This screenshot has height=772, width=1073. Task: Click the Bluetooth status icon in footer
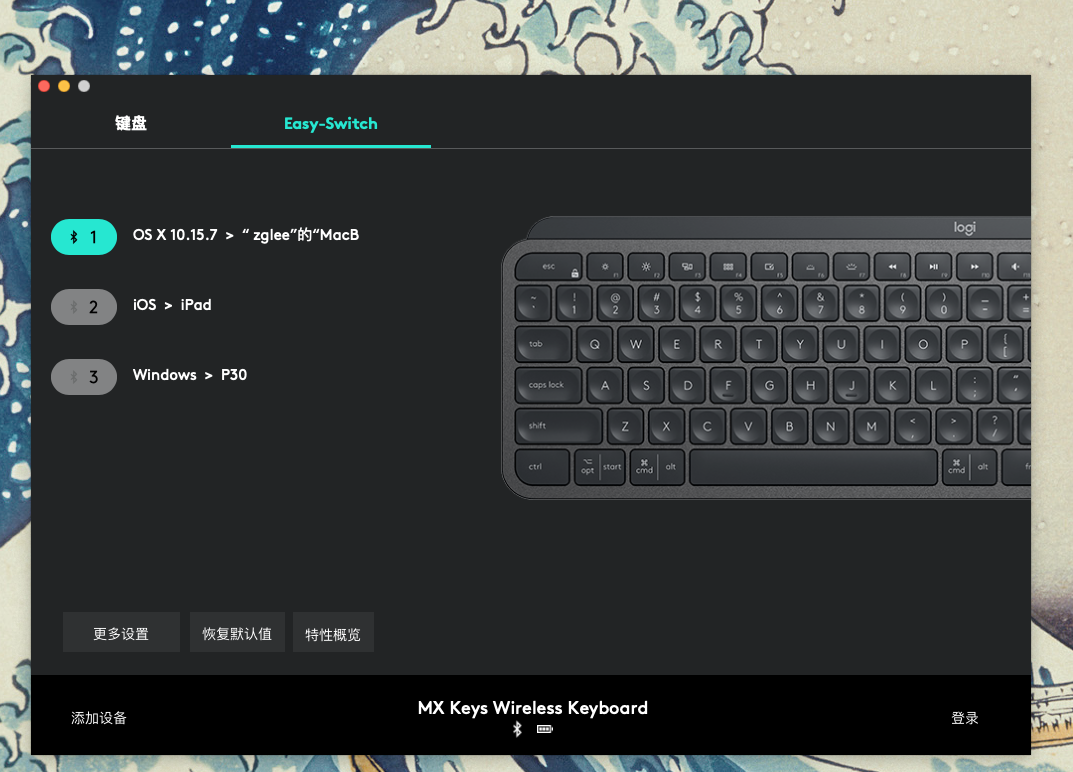517,729
